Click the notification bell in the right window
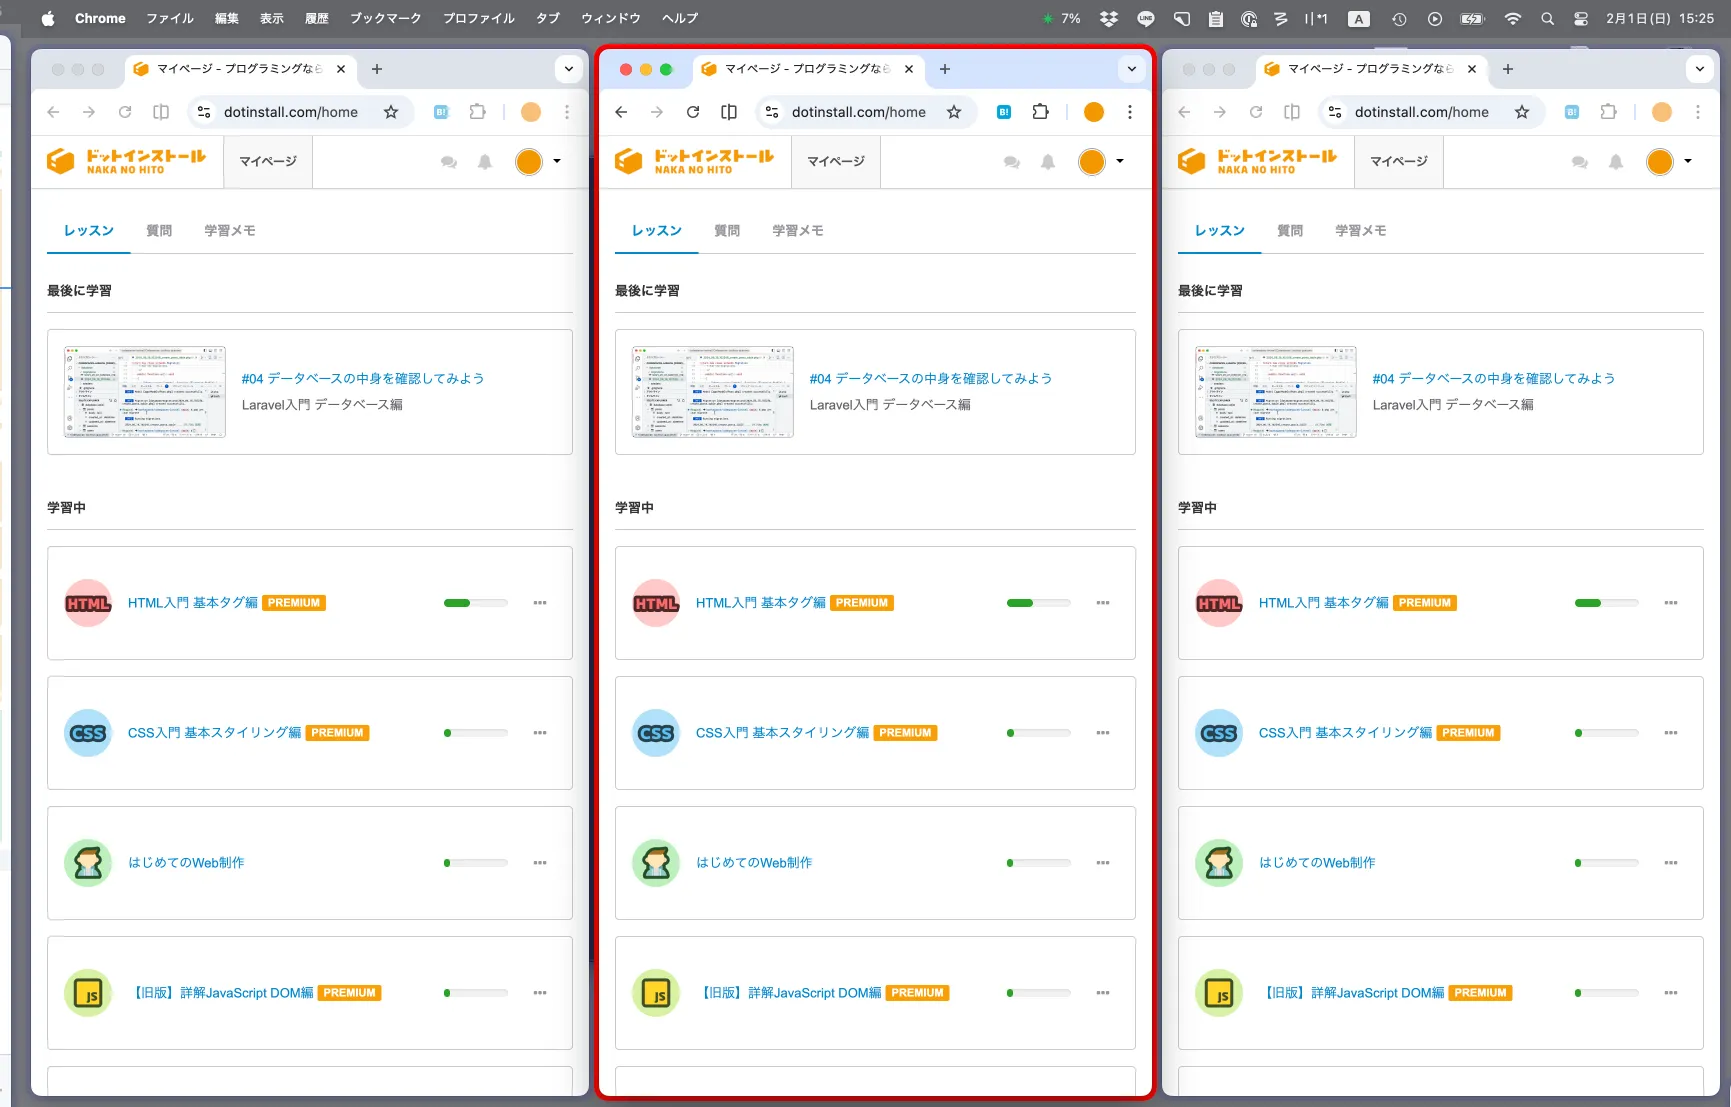 click(1615, 162)
